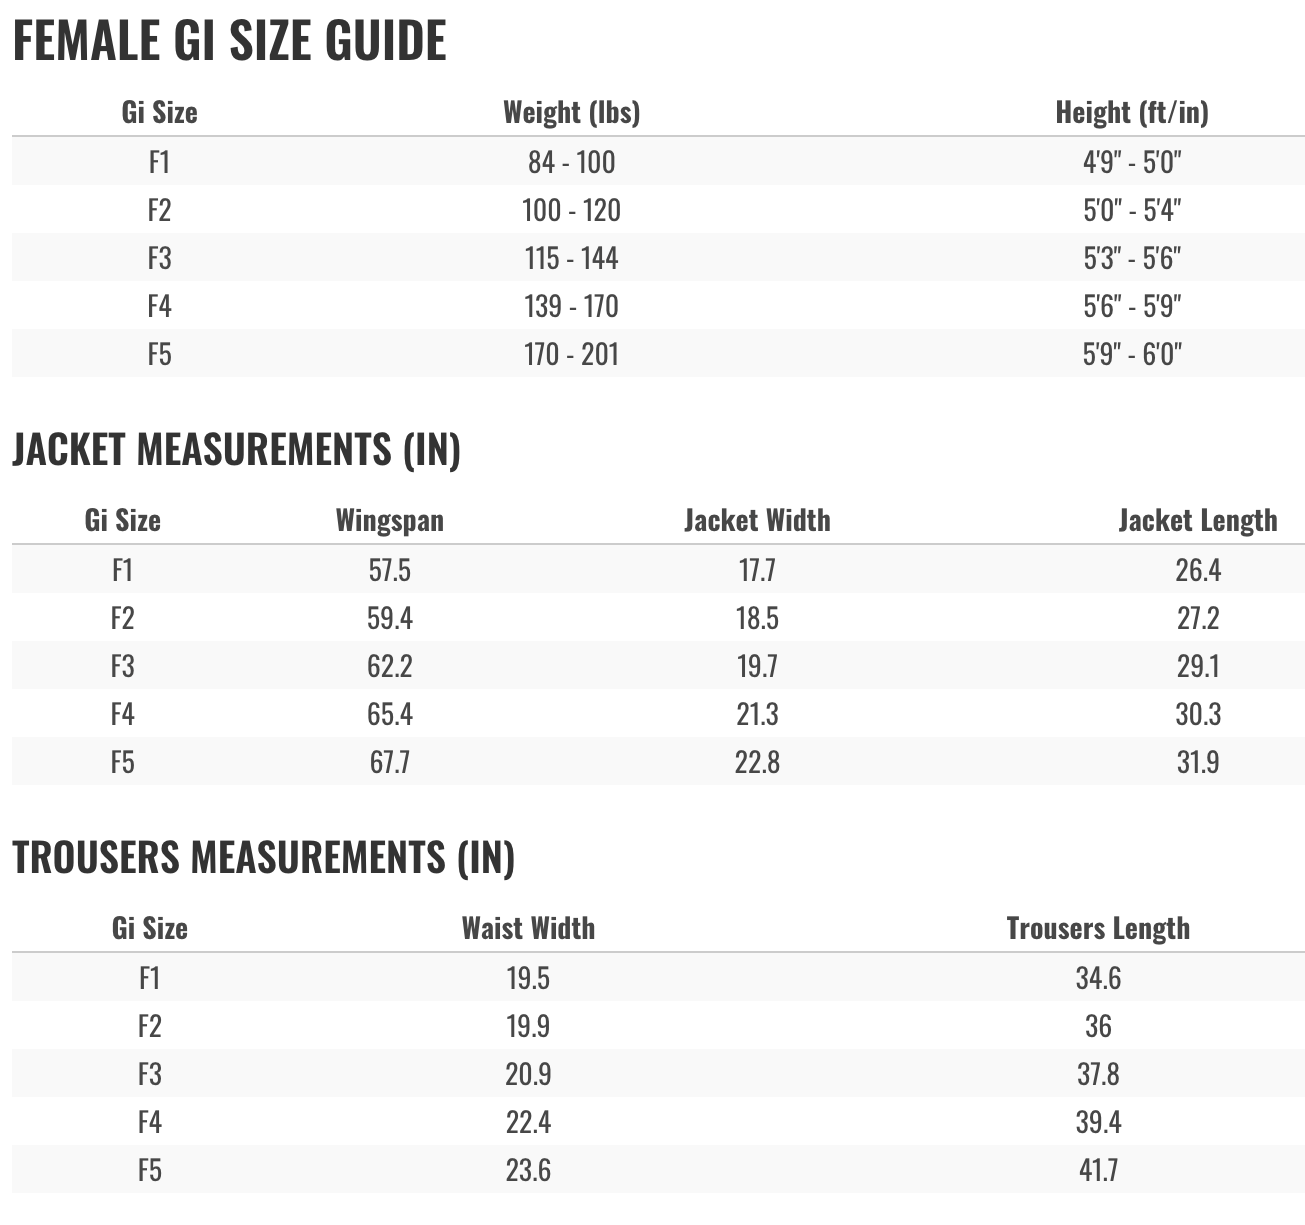This screenshot has height=1225, width=1305.
Task: Click the 84 - 100 weight cell
Action: click(x=571, y=162)
